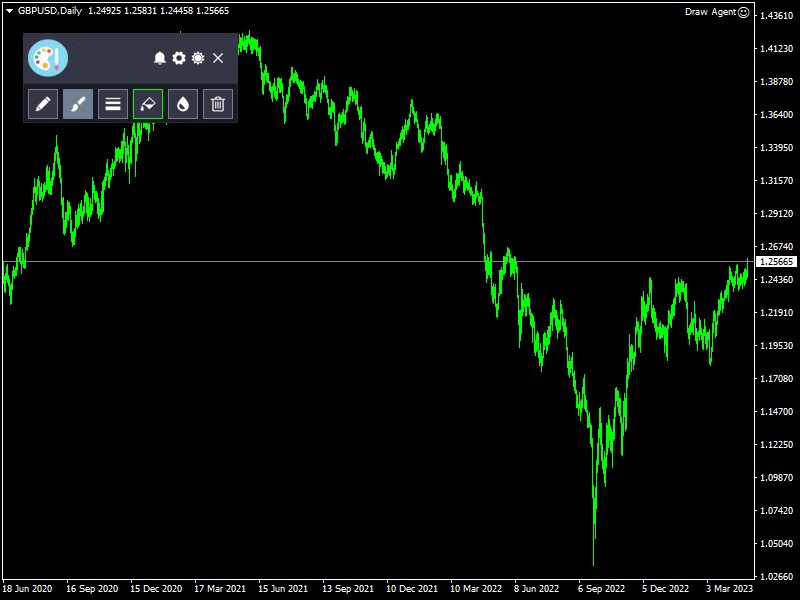Open settings with the gear icon

click(x=179, y=58)
